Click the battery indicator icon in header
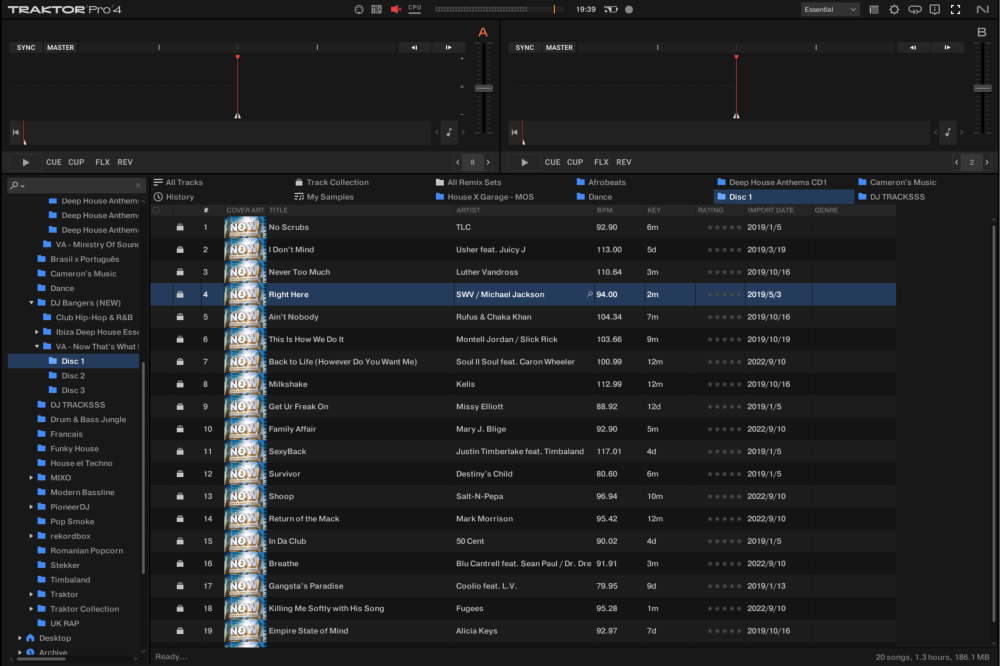Image resolution: width=1000 pixels, height=666 pixels. point(611,10)
